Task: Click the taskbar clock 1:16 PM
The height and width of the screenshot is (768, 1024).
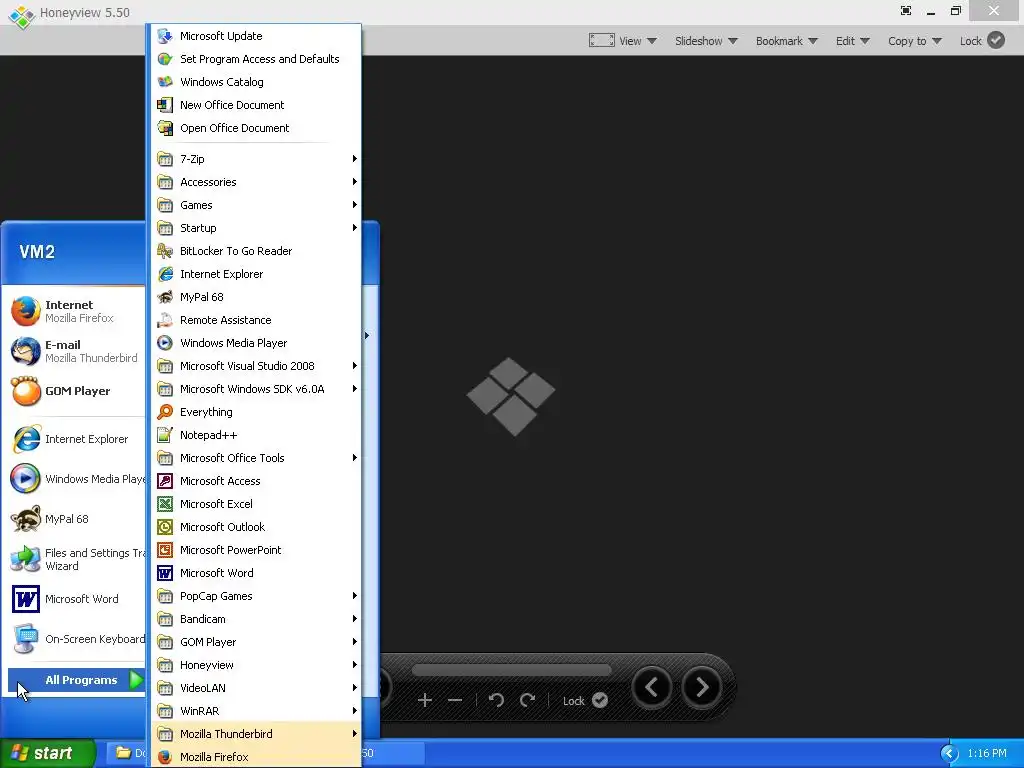Action: coord(987,754)
